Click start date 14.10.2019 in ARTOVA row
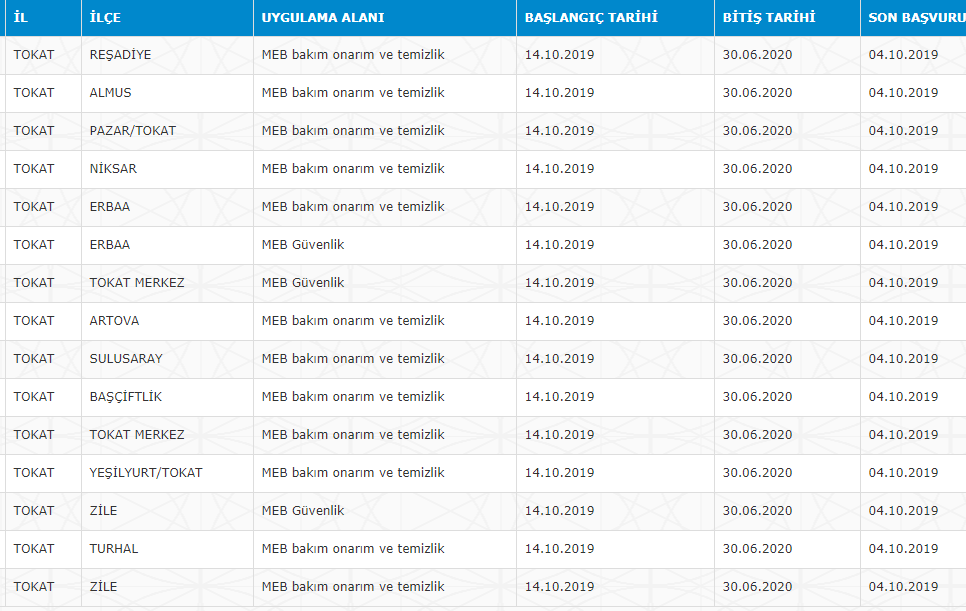This screenshot has height=611, width=966. (x=559, y=321)
